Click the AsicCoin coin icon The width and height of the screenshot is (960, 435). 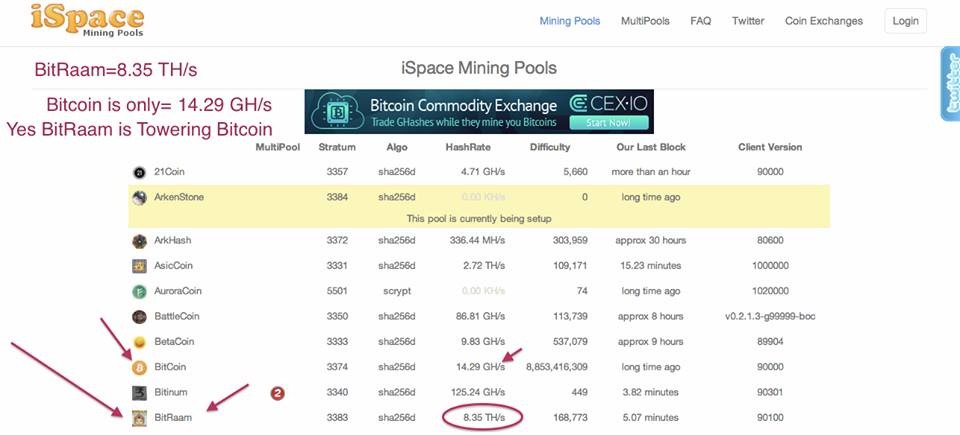pyautogui.click(x=140, y=267)
